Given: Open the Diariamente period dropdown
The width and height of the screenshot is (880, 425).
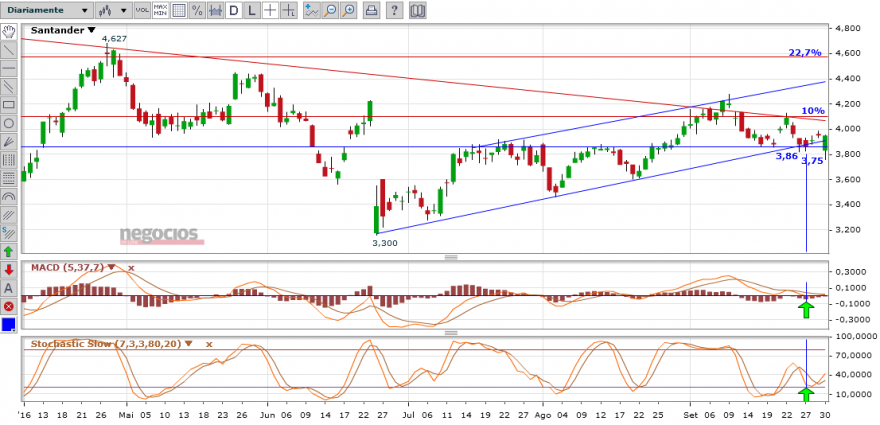Looking at the screenshot, I should coord(47,10).
